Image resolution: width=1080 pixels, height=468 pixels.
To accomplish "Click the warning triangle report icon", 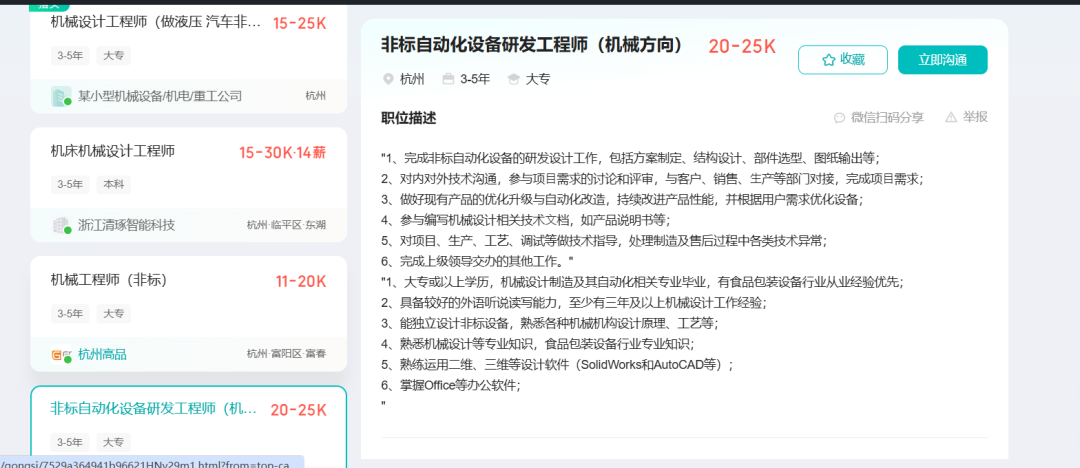I will click(x=951, y=117).
